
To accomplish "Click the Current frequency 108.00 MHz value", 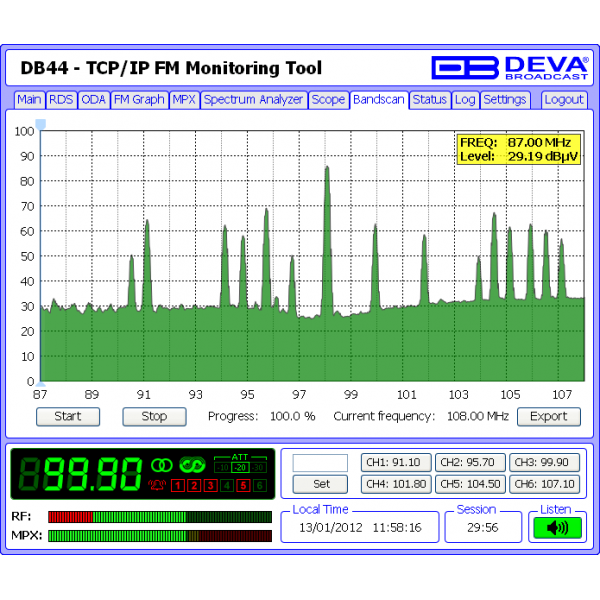I will (478, 416).
